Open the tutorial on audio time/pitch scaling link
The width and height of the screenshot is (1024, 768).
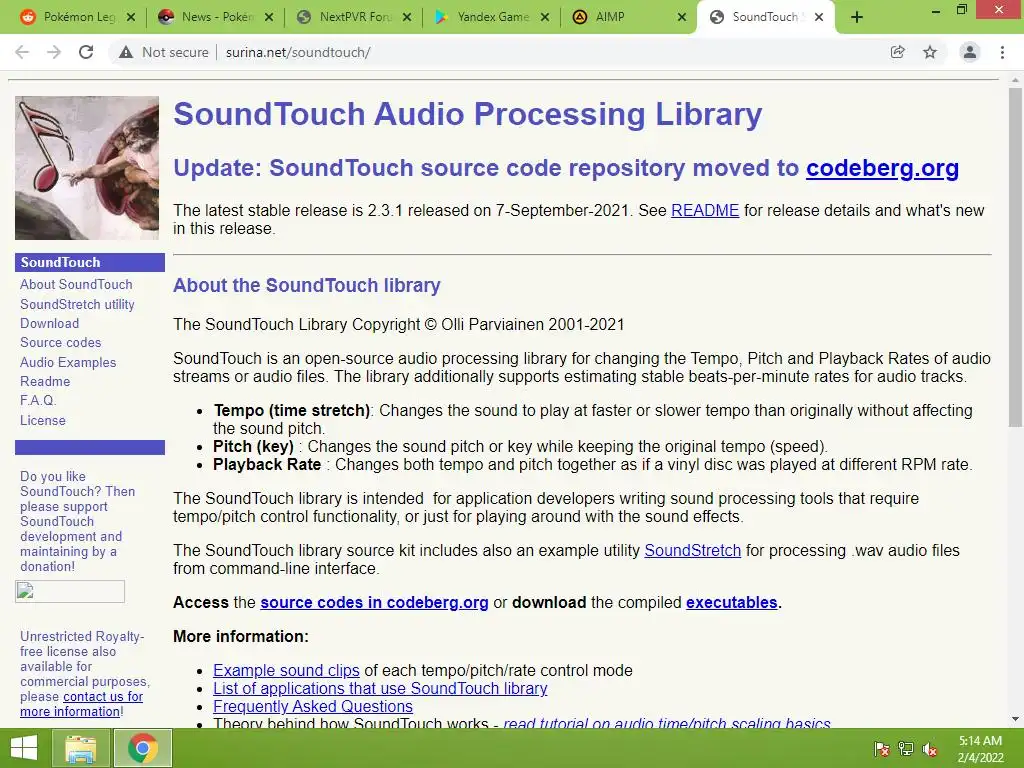point(667,723)
